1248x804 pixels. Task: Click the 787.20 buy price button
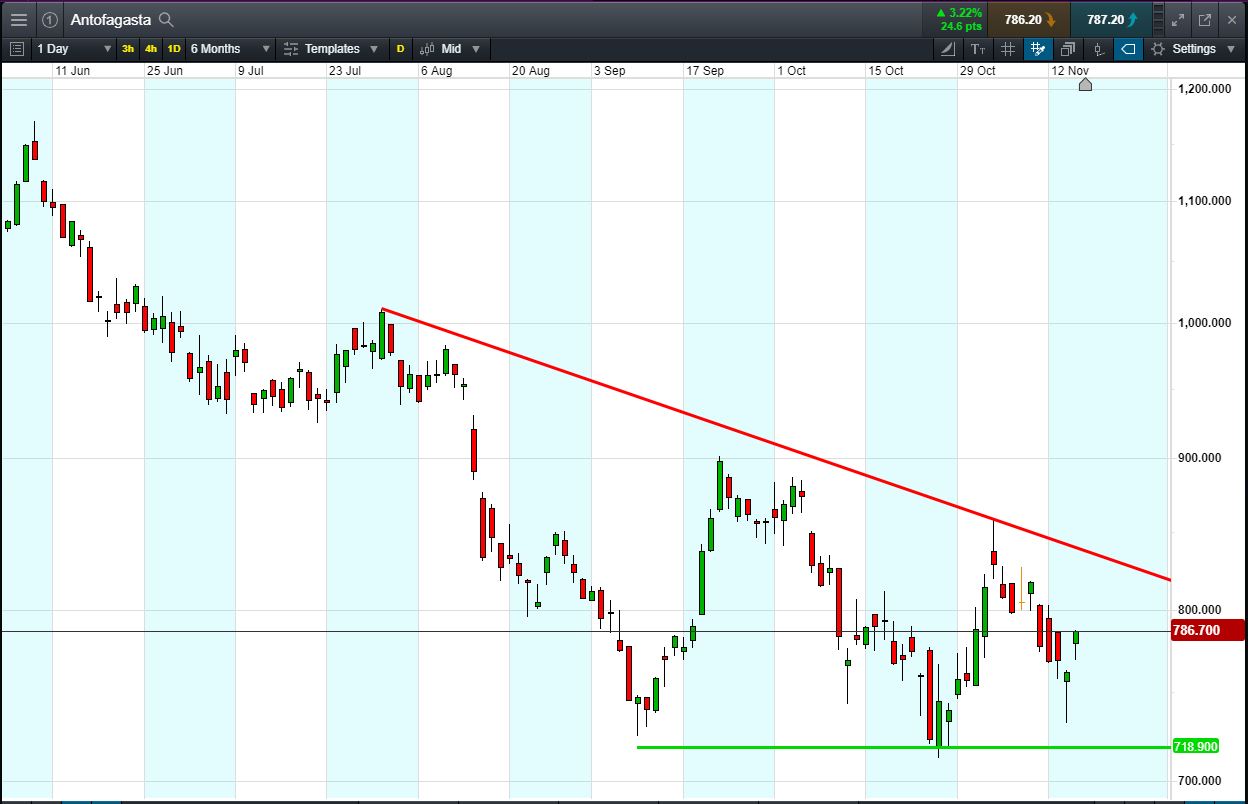pyautogui.click(x=1110, y=19)
